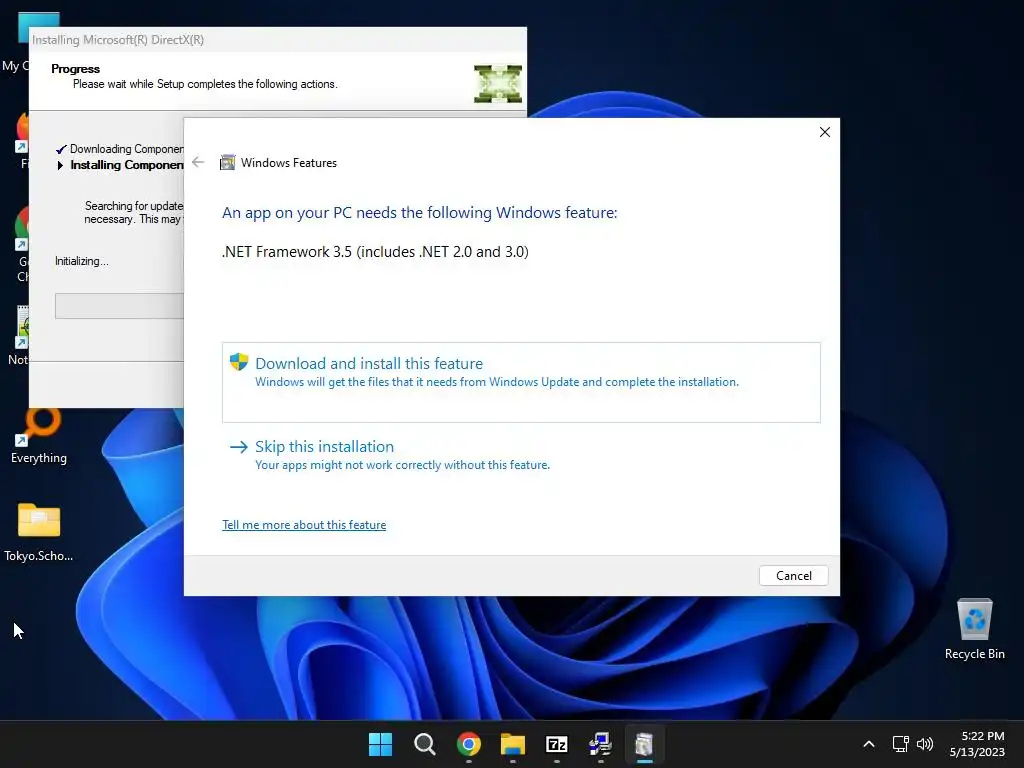The width and height of the screenshot is (1024, 768).
Task: Open the Windows Start menu
Action: click(380, 744)
